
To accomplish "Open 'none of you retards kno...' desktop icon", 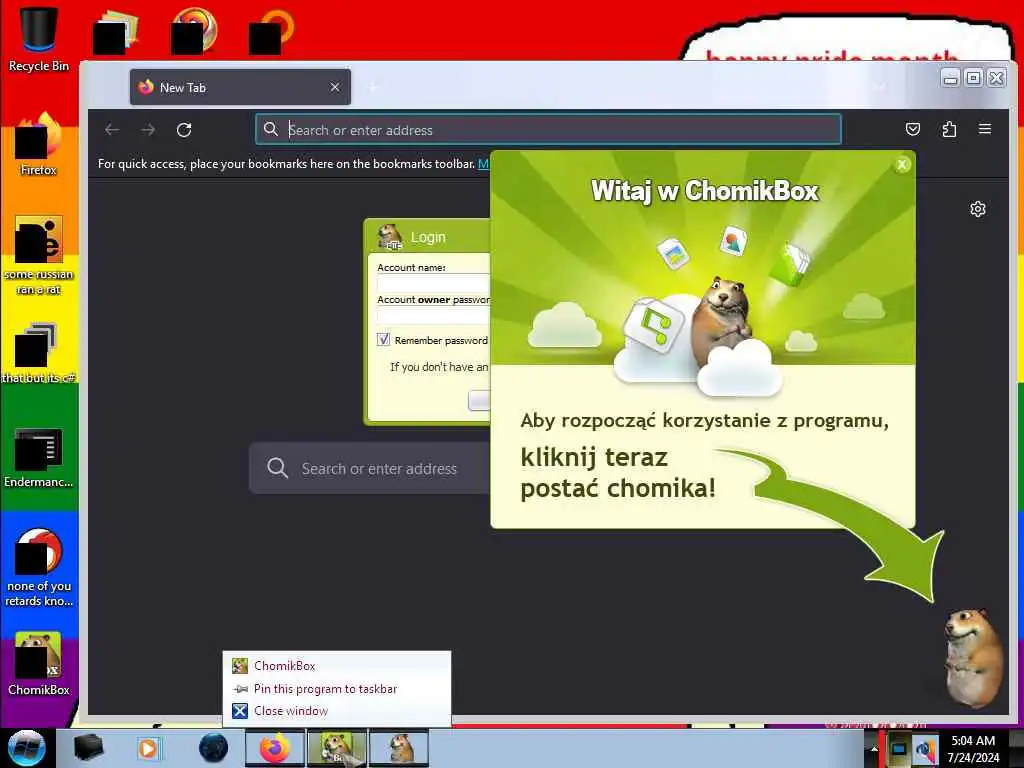I will (x=39, y=567).
